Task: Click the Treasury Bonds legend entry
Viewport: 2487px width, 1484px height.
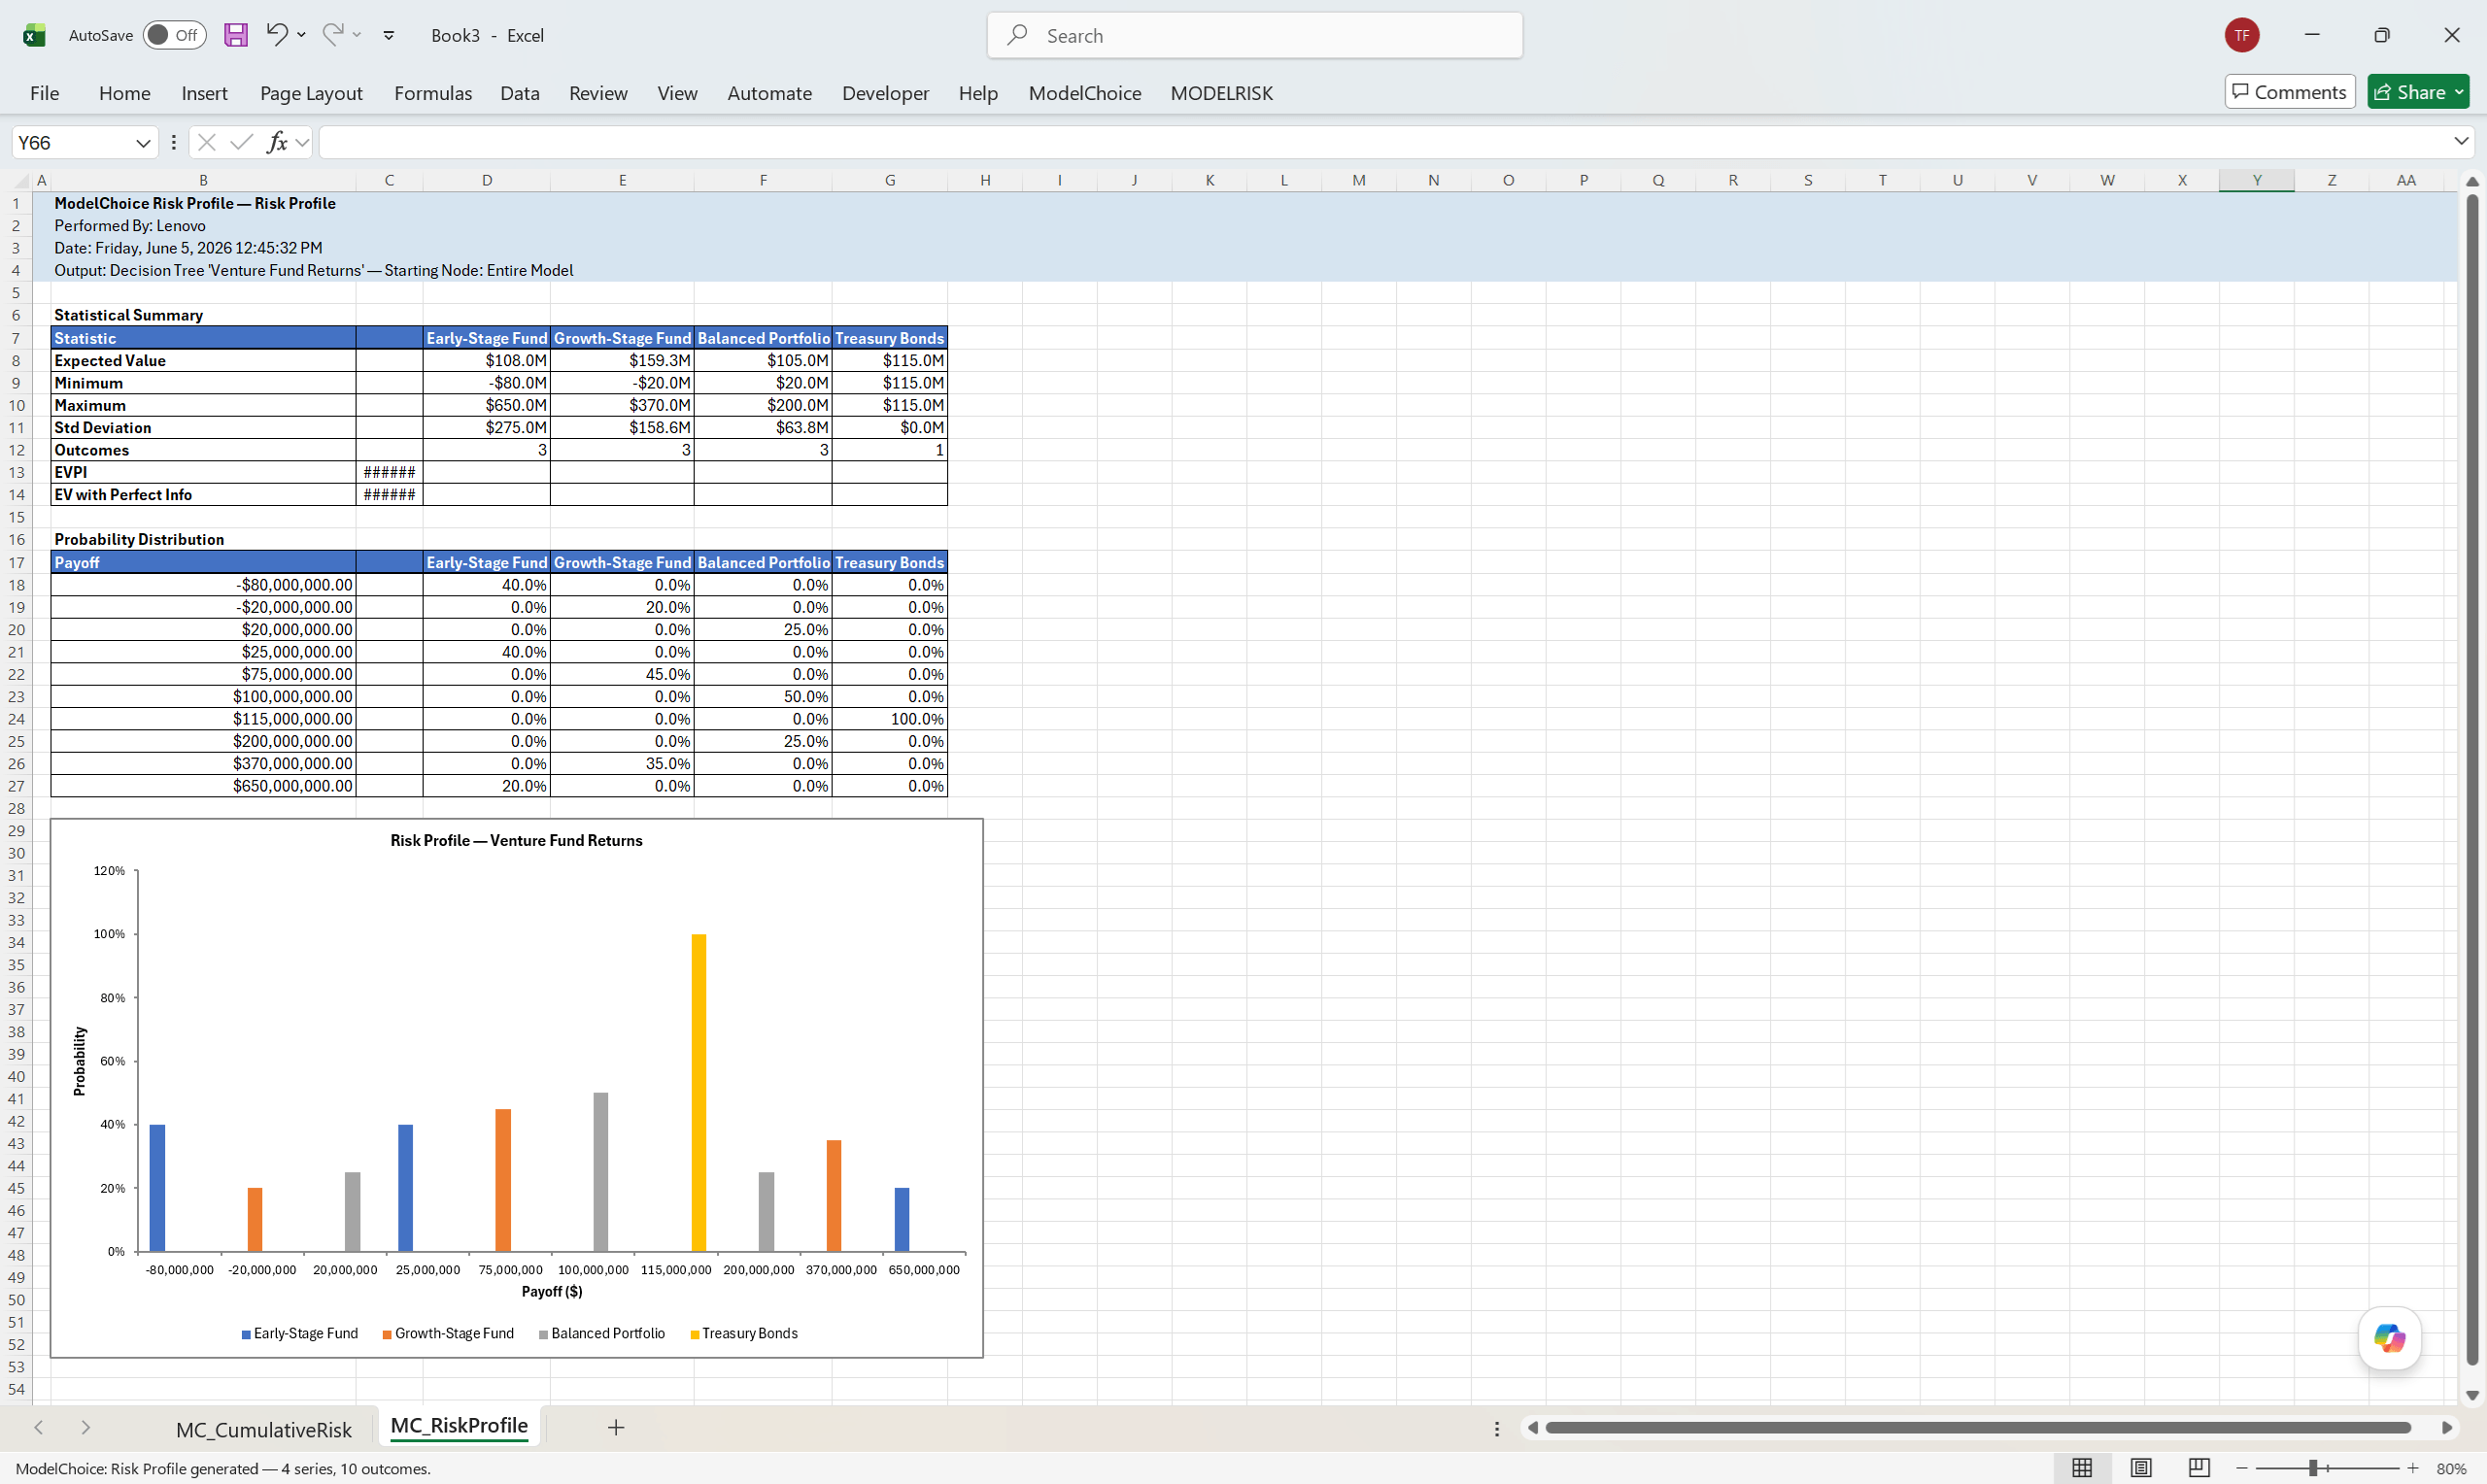Action: [x=744, y=1333]
